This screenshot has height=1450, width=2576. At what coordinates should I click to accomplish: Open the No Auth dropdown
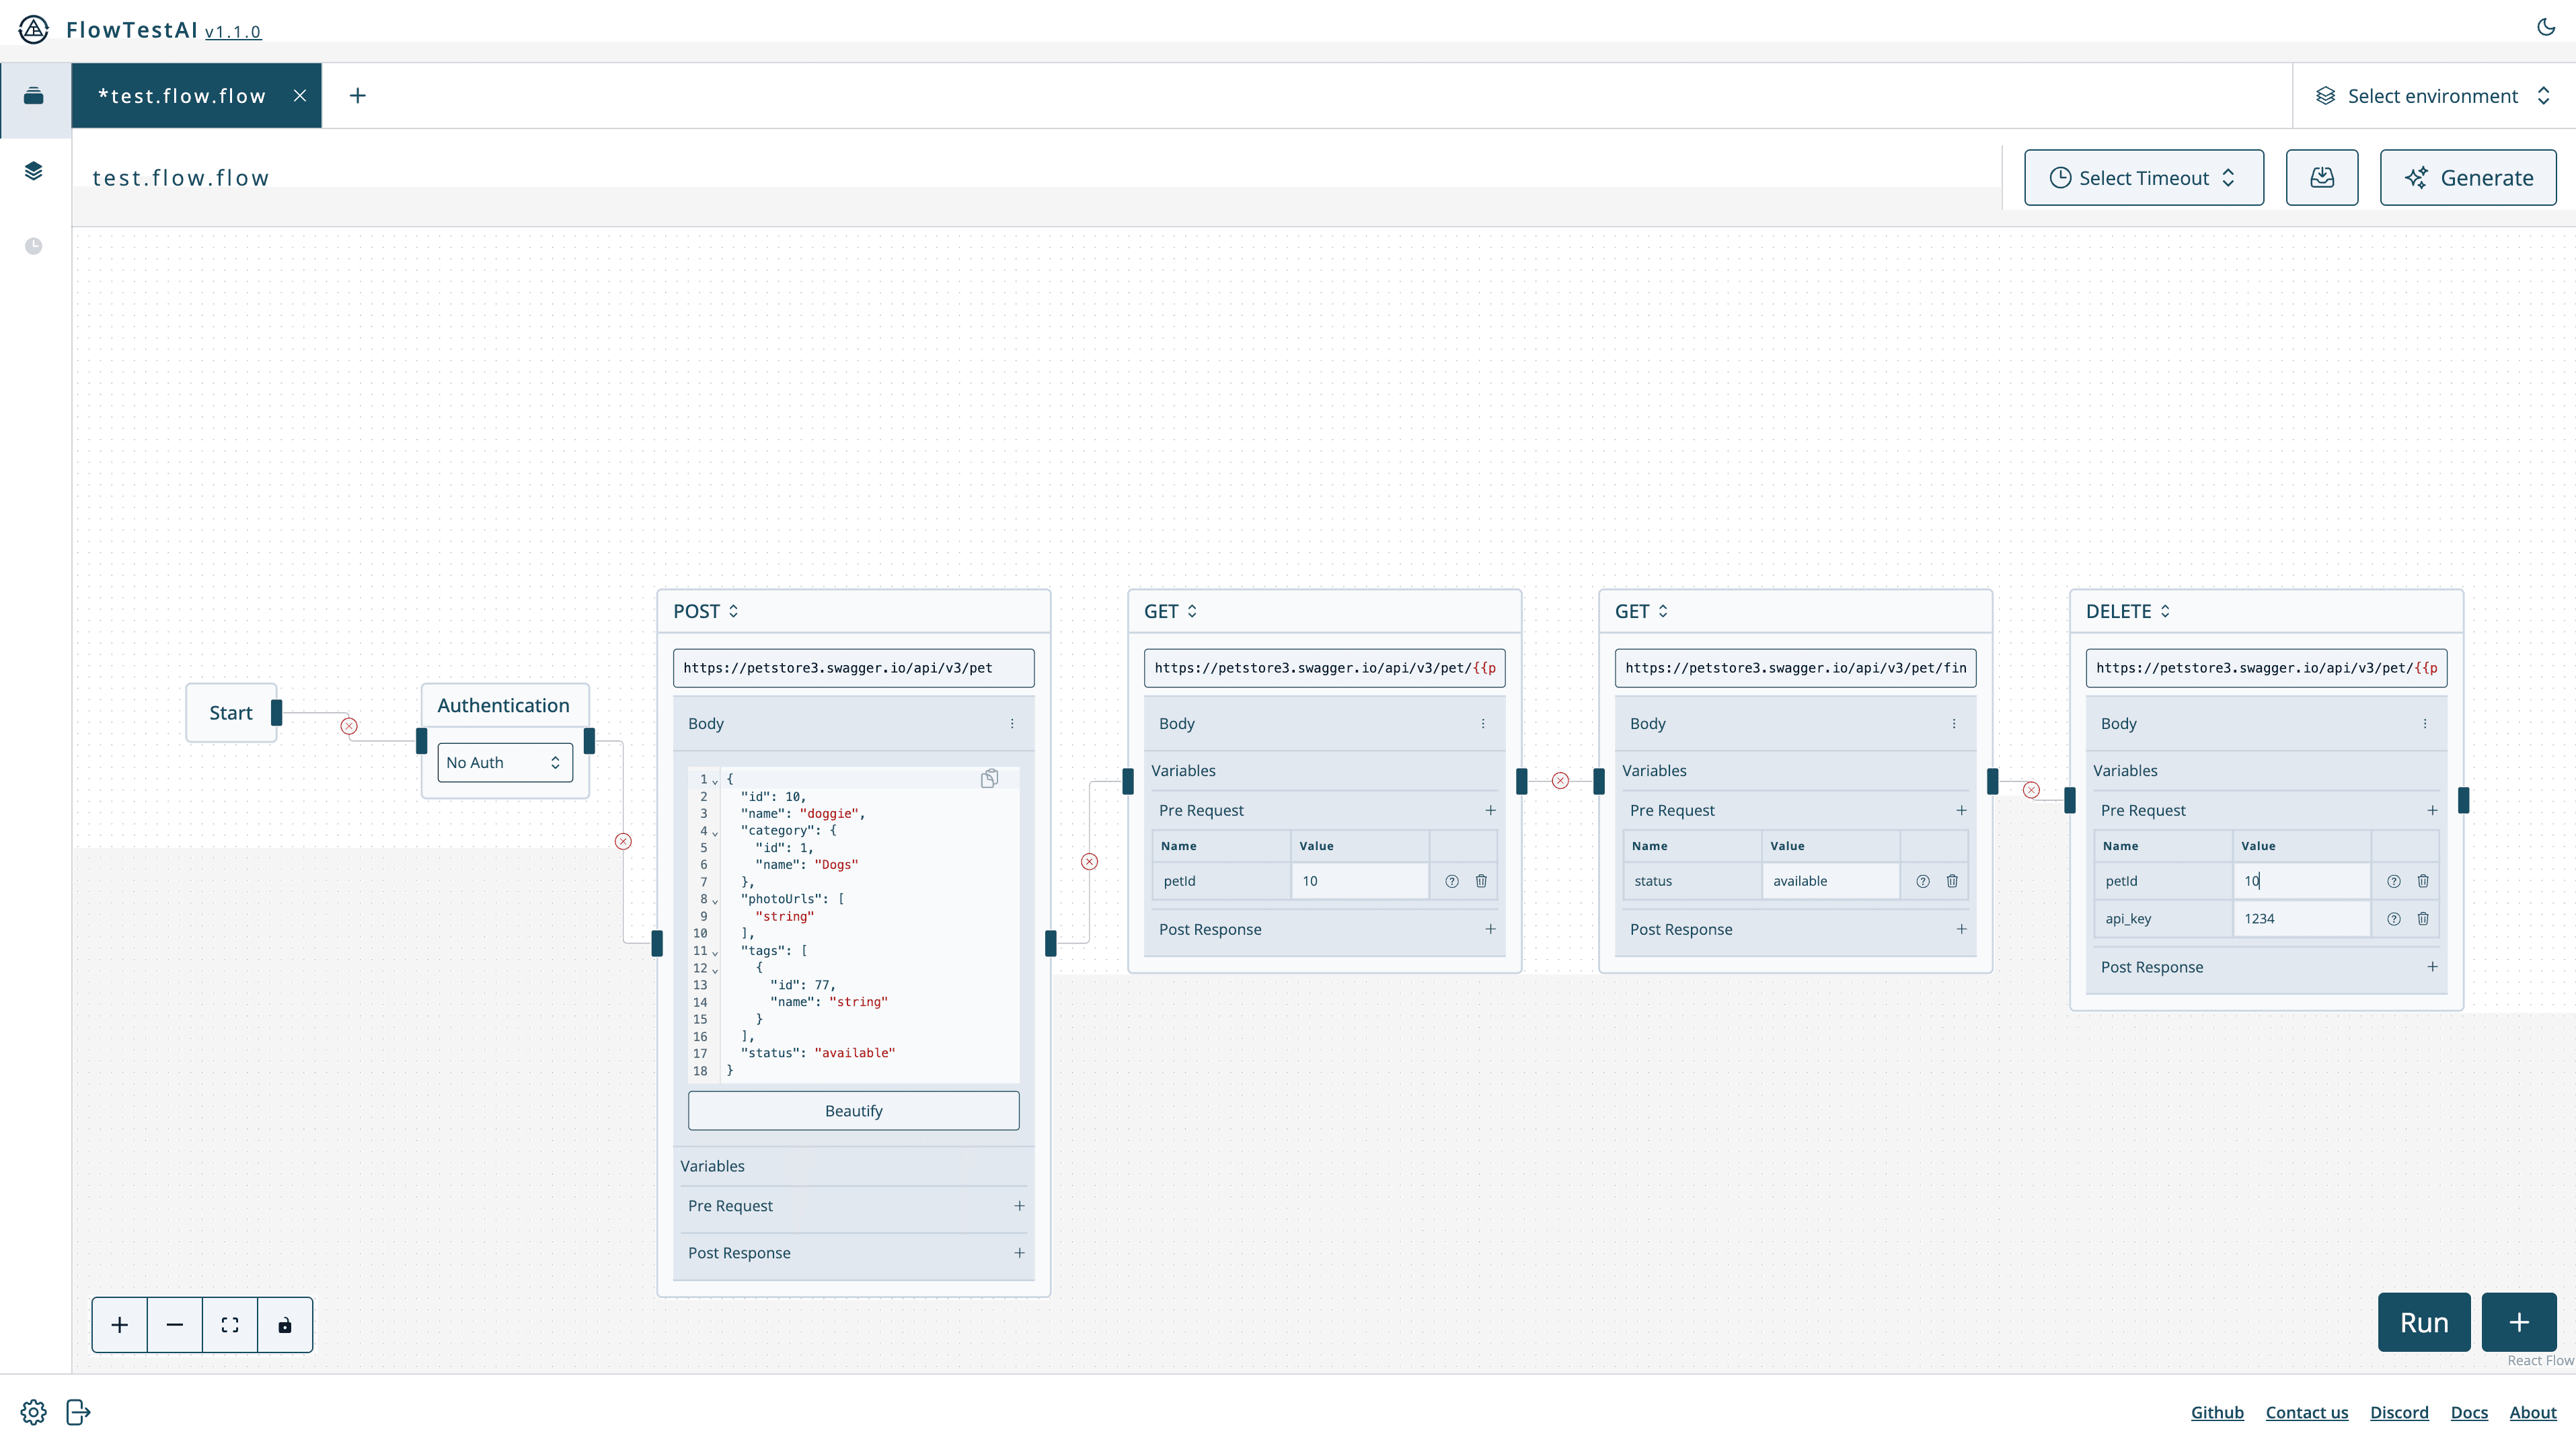(504, 763)
